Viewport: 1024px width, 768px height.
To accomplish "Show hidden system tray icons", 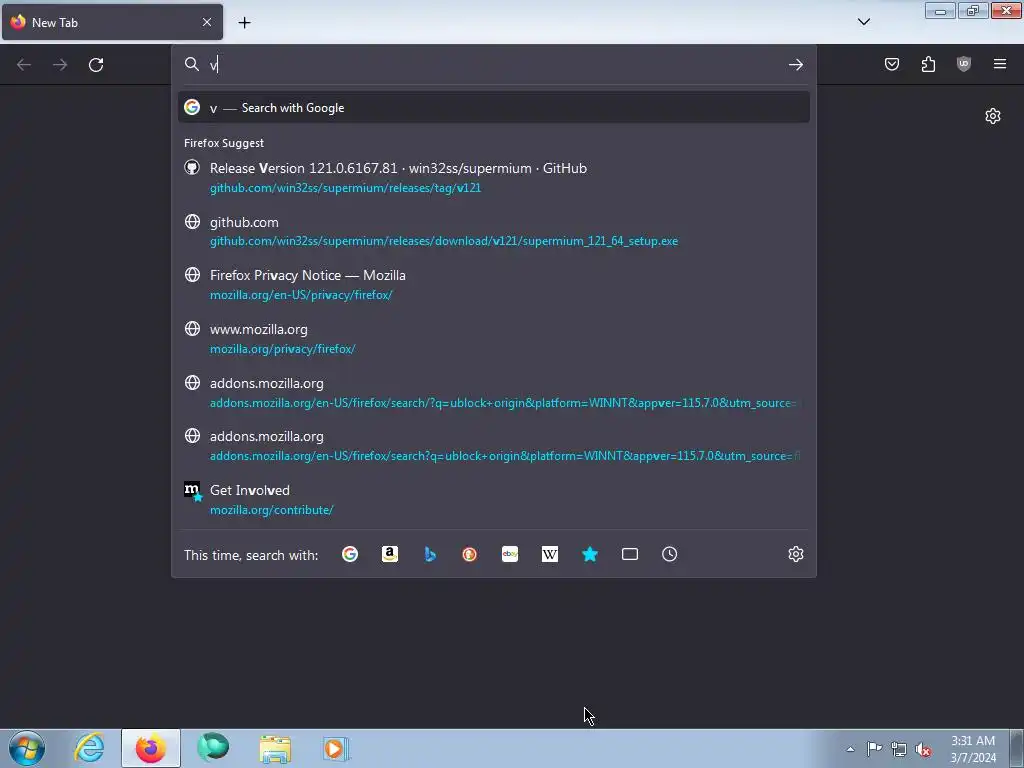I will [x=850, y=749].
